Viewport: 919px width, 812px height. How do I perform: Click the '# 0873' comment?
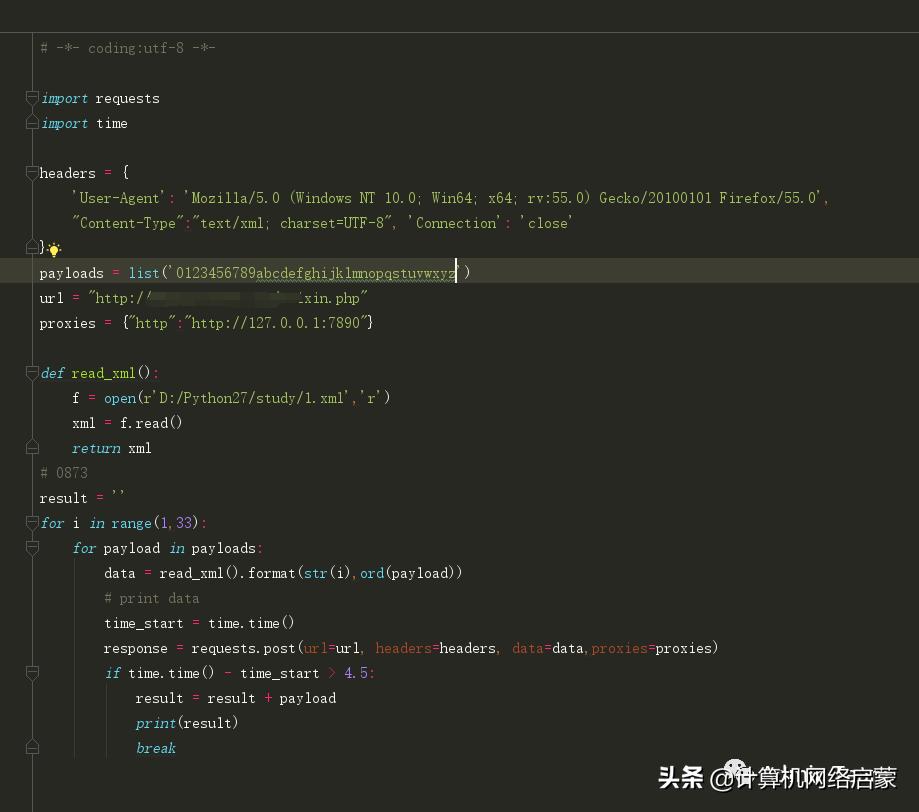pos(64,473)
